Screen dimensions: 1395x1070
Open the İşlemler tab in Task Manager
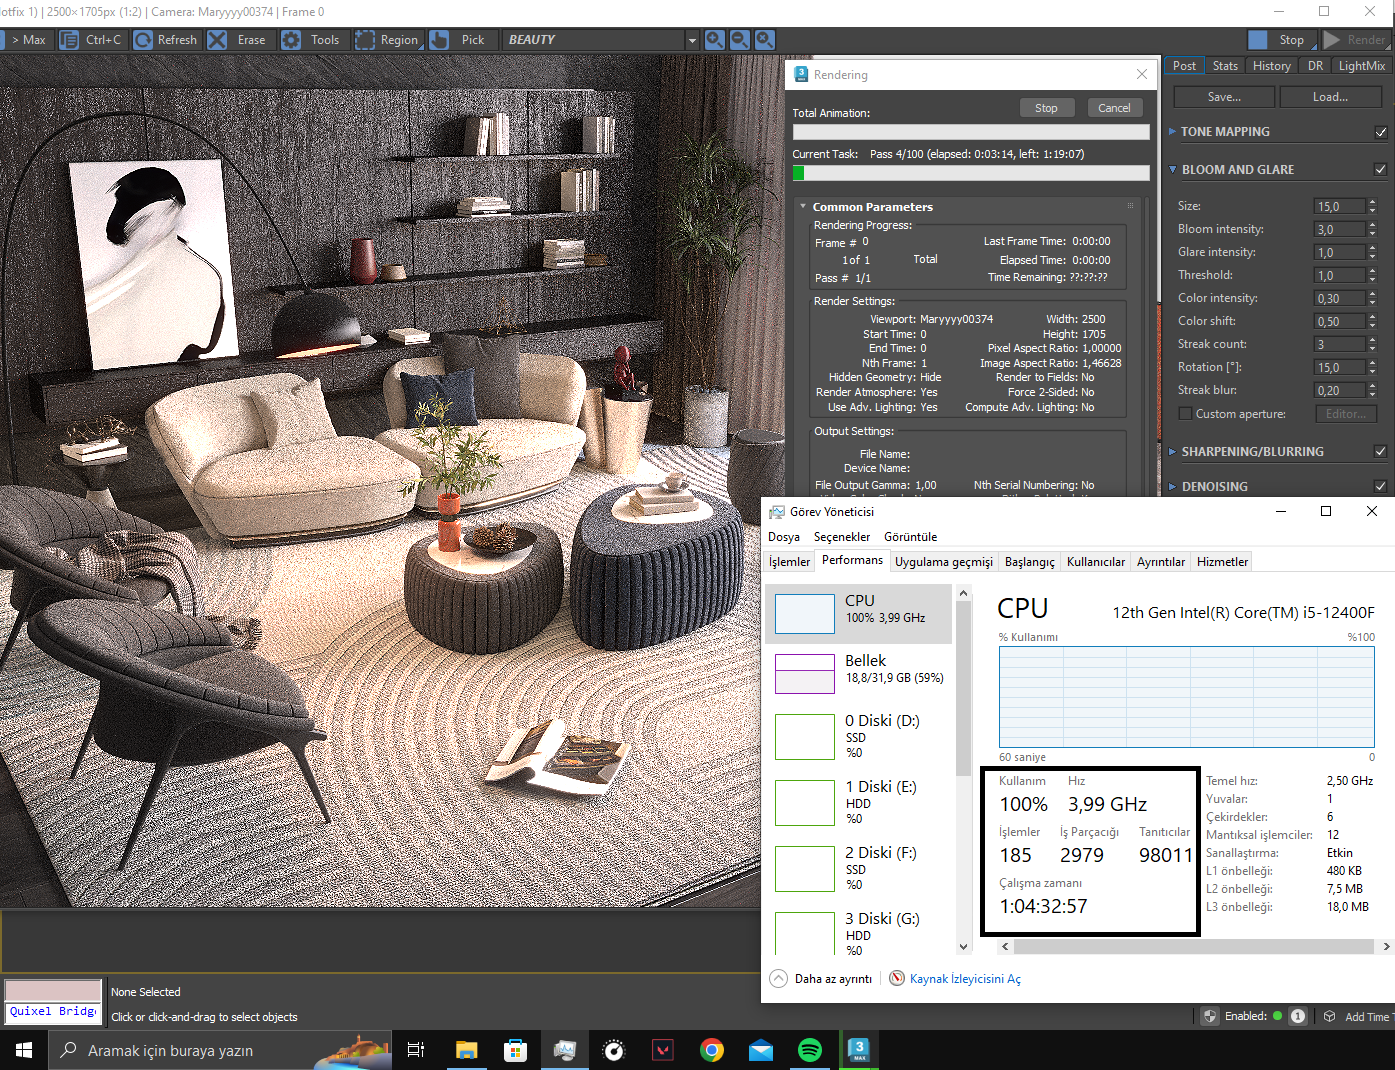point(789,562)
